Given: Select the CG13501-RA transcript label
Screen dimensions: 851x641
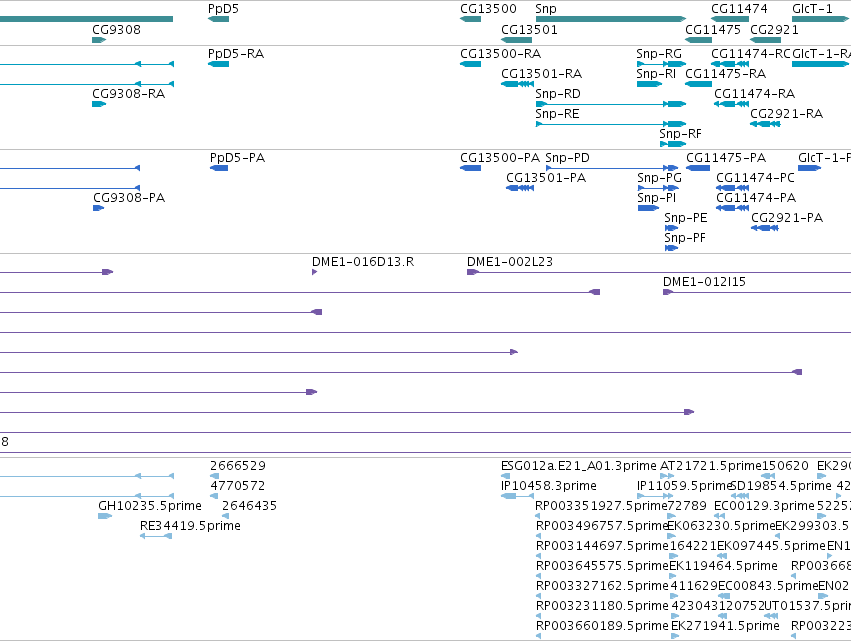Looking at the screenshot, I should pyautogui.click(x=541, y=73).
